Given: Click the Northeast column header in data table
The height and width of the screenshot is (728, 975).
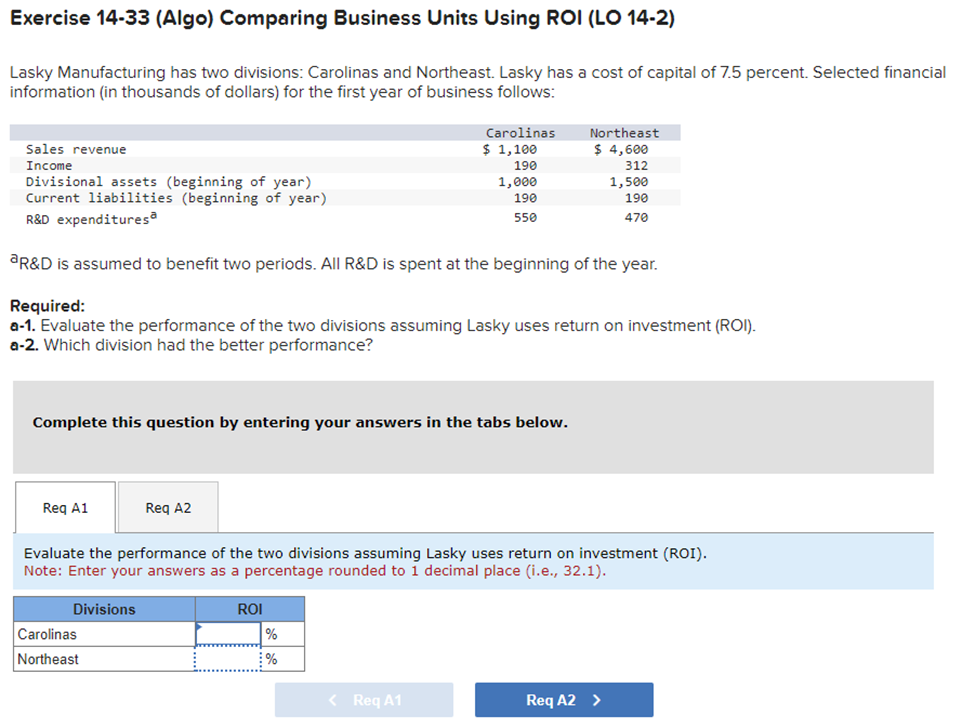Looking at the screenshot, I should [623, 132].
